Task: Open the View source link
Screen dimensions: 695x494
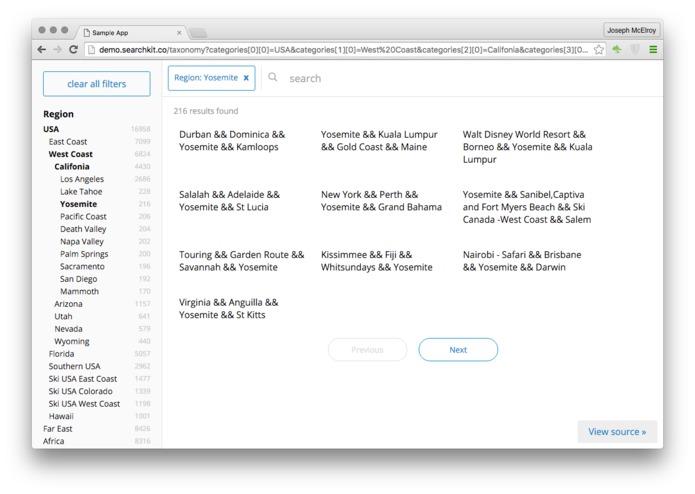Action: [617, 432]
